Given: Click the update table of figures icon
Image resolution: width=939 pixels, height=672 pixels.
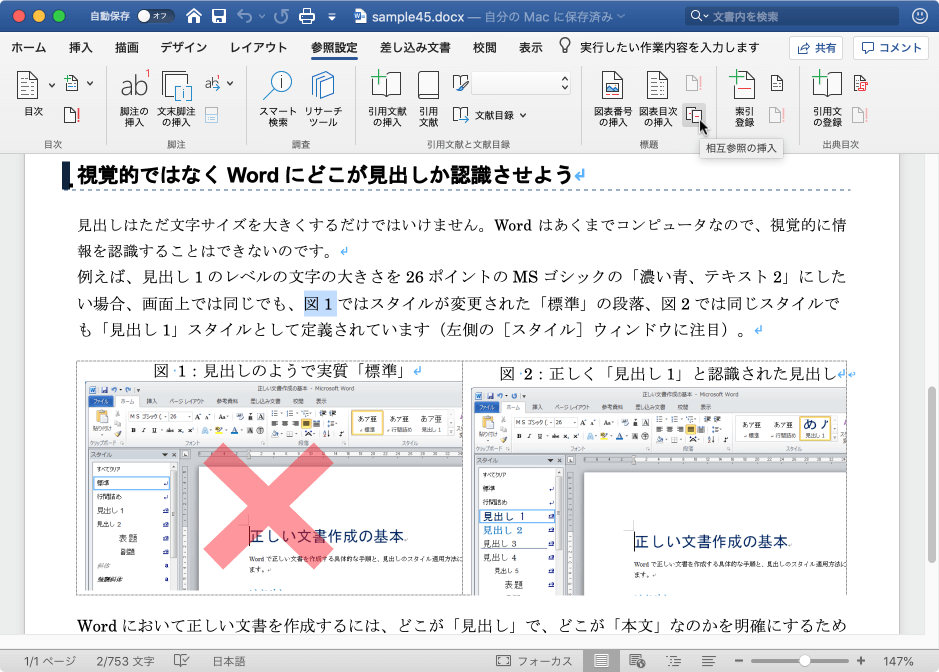Looking at the screenshot, I should click(x=693, y=83).
